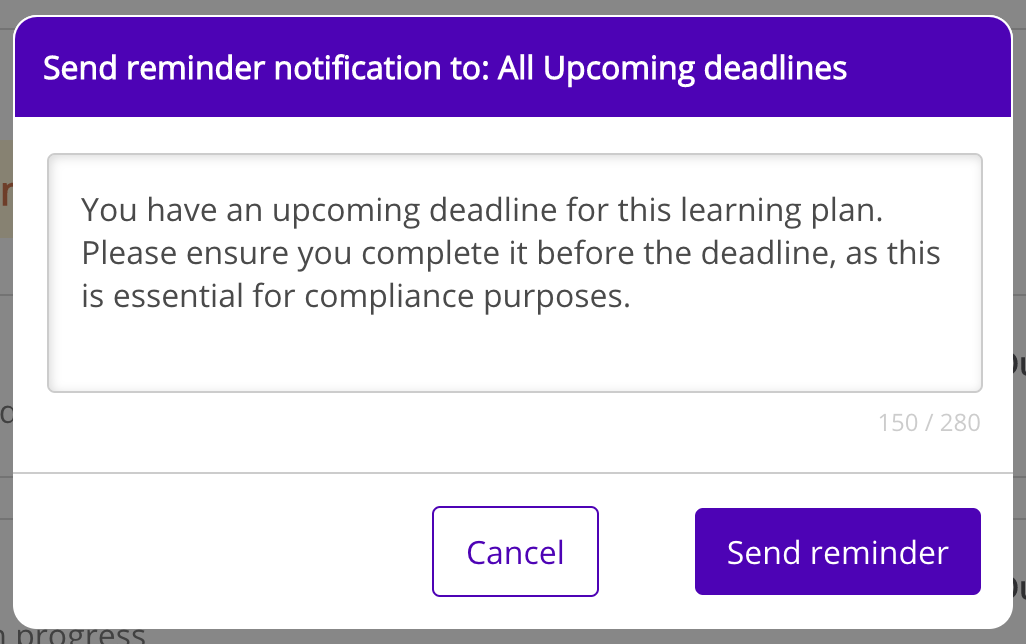Click empty footer area left of Cancel
Image resolution: width=1026 pixels, height=644 pixels.
pos(220,552)
